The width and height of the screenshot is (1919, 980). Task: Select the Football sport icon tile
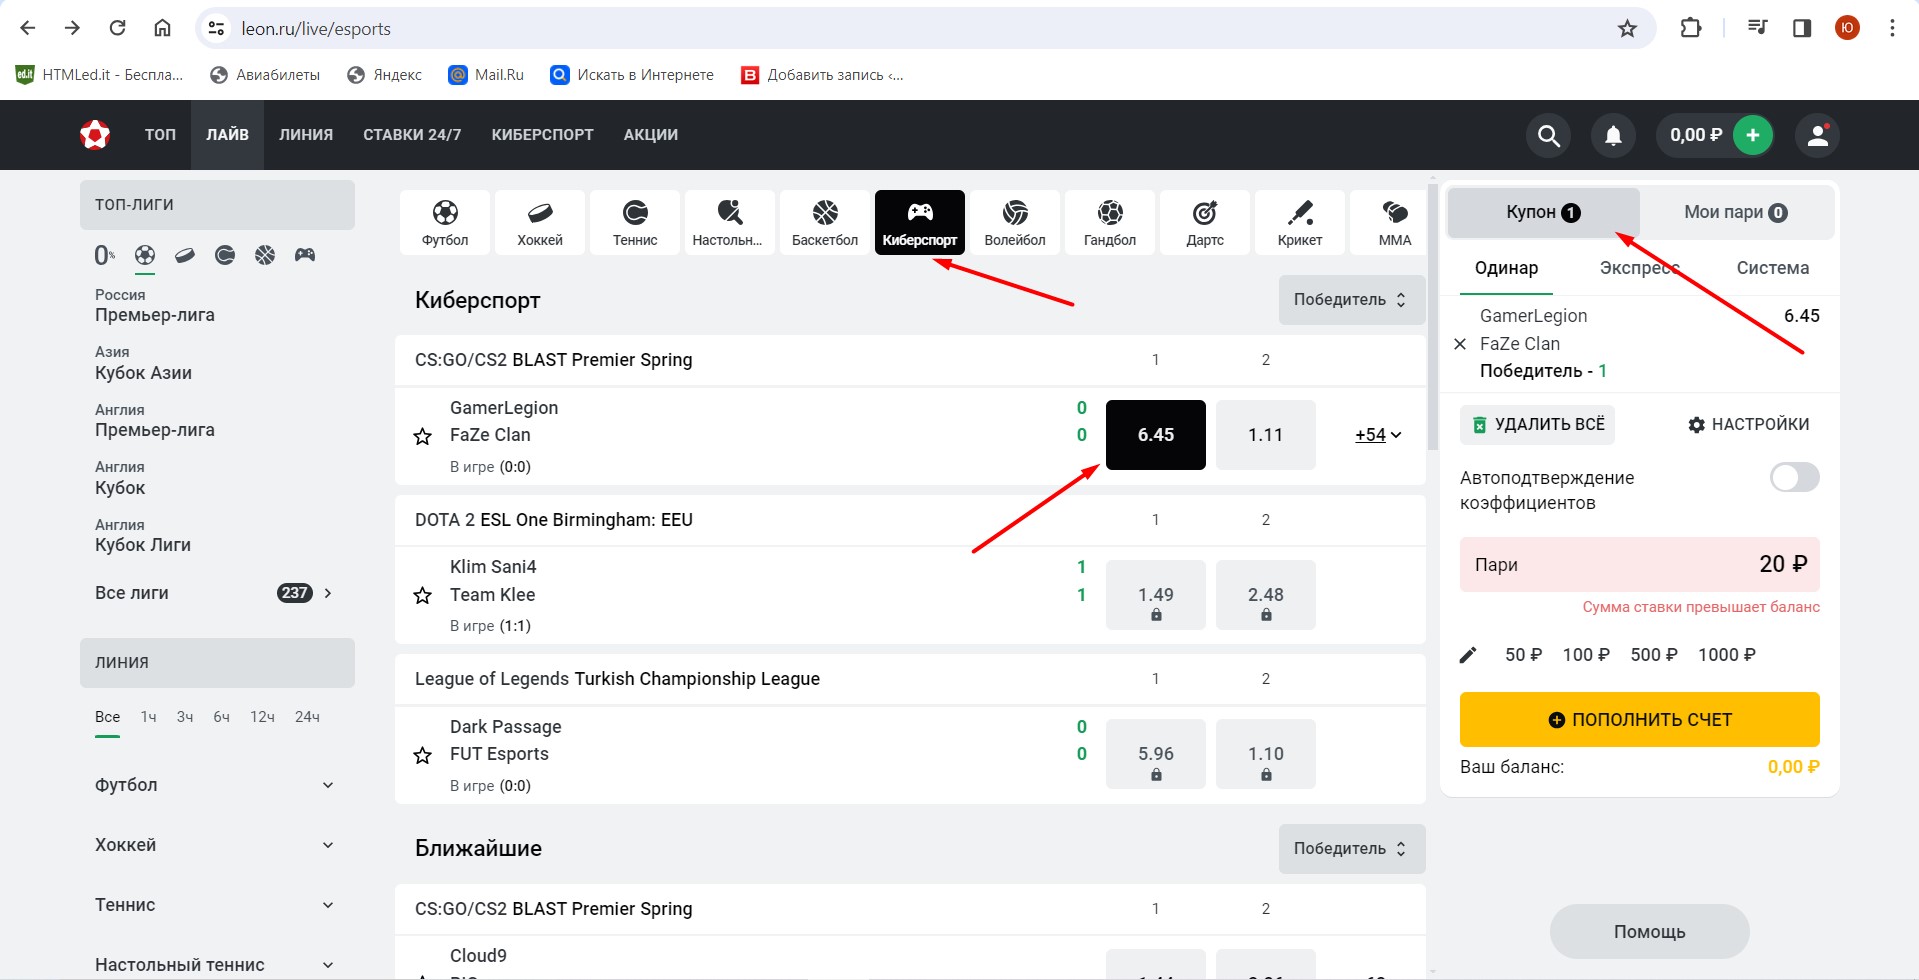(x=445, y=222)
